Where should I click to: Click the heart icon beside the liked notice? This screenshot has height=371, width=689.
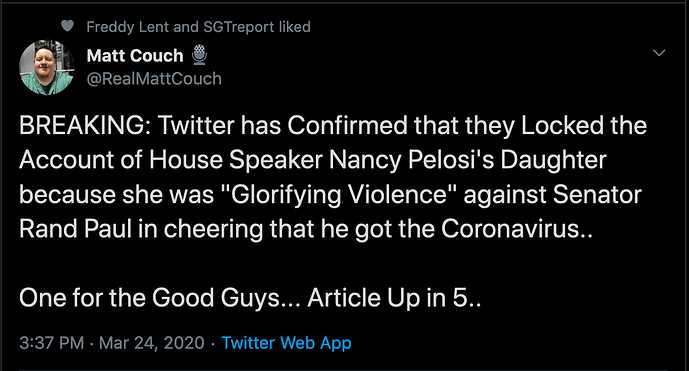point(67,26)
